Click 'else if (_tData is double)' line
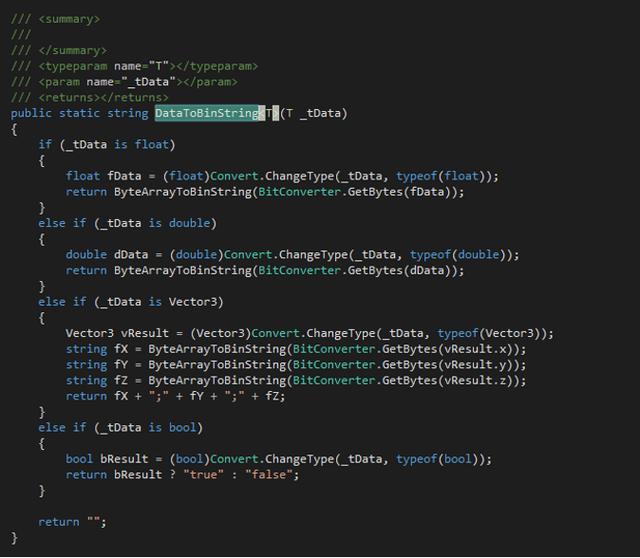Image resolution: width=640 pixels, height=558 pixels. tap(127, 223)
